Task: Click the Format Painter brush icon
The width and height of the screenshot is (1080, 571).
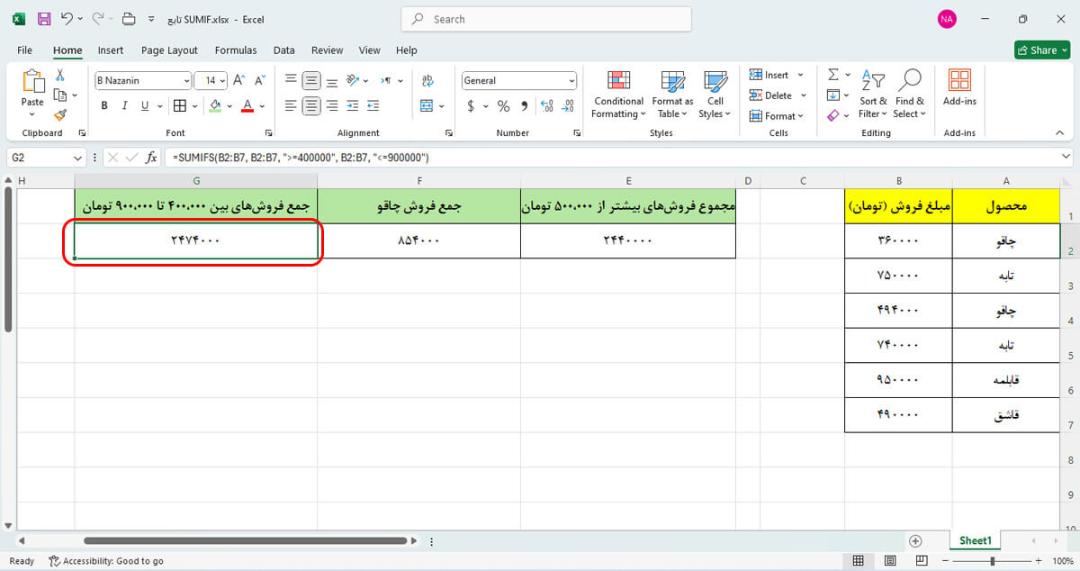Action: click(60, 114)
